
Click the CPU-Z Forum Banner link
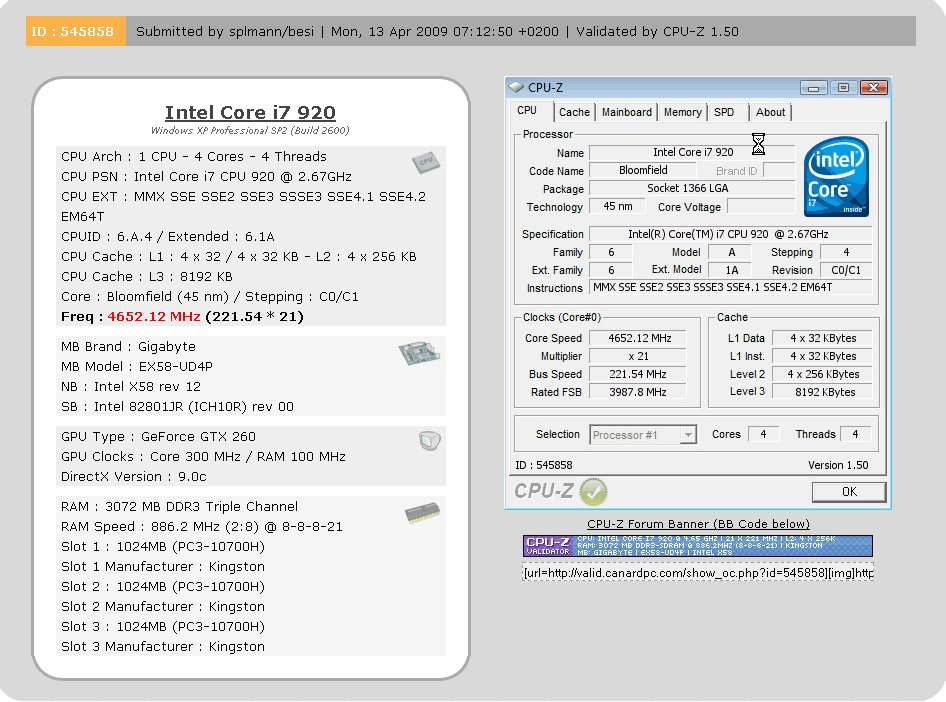(x=698, y=524)
